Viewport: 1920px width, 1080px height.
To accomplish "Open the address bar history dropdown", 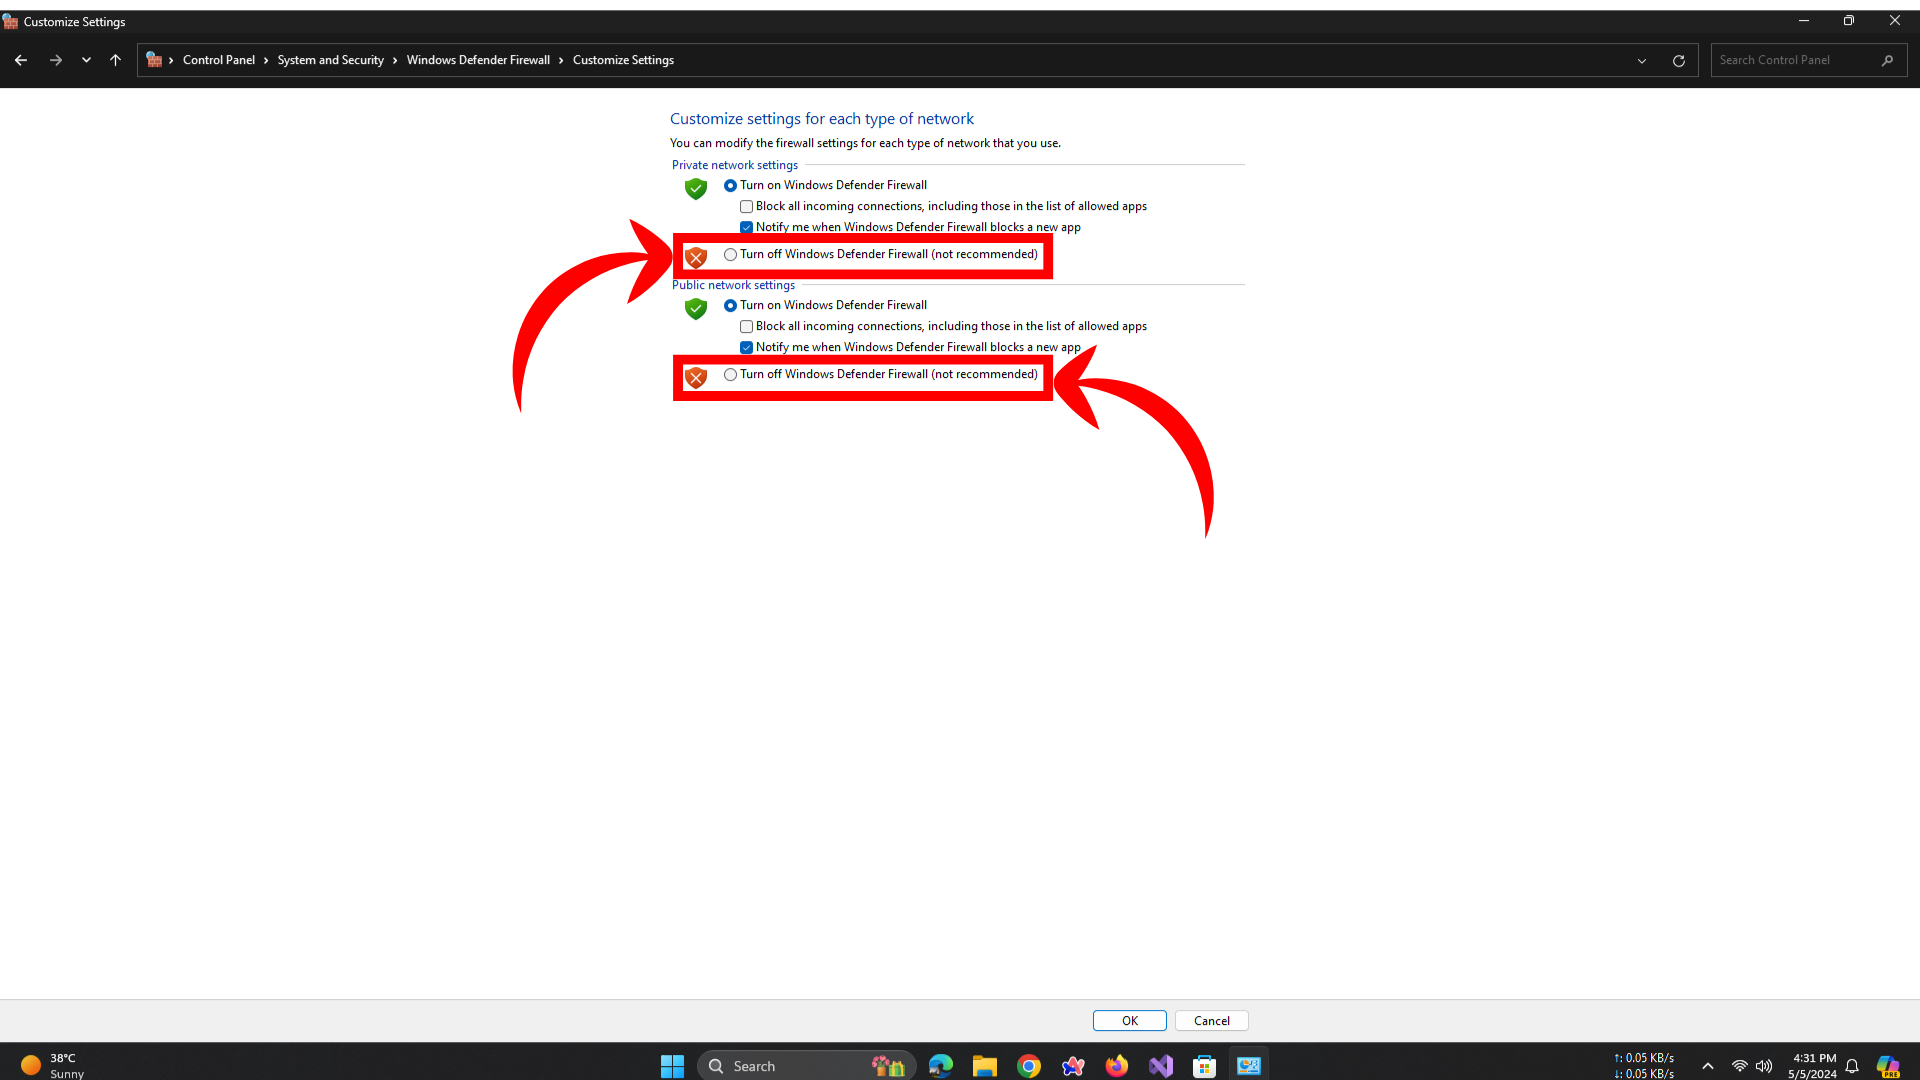I will coord(1642,61).
